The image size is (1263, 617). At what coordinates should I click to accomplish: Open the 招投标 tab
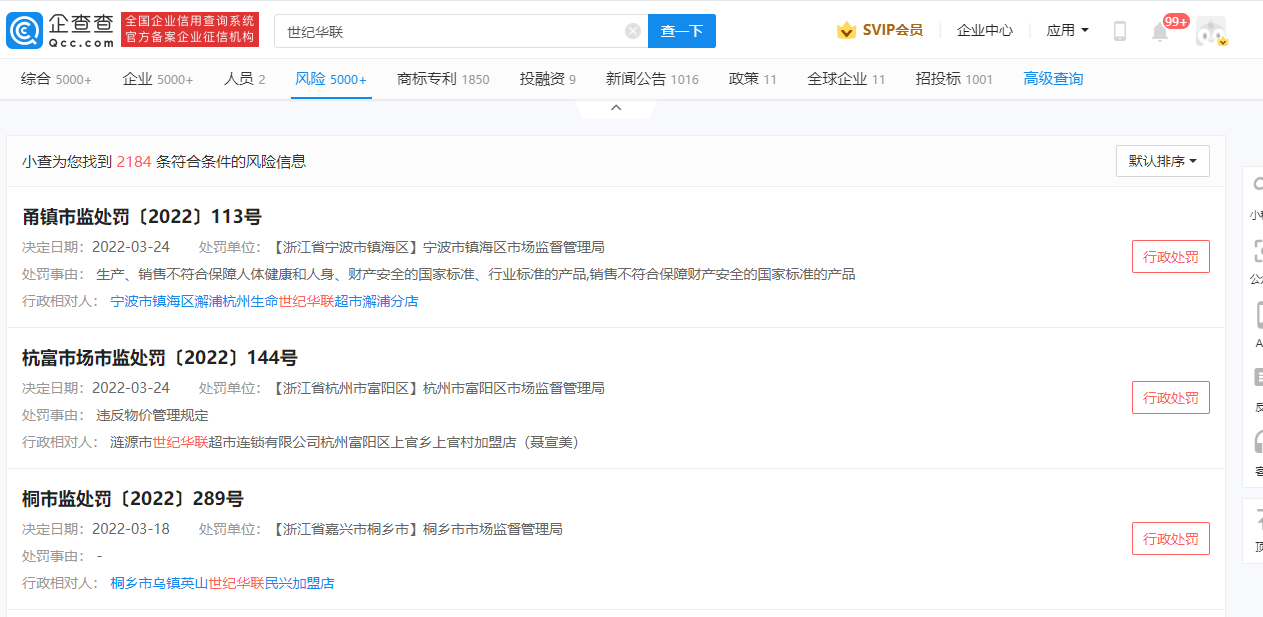[954, 79]
